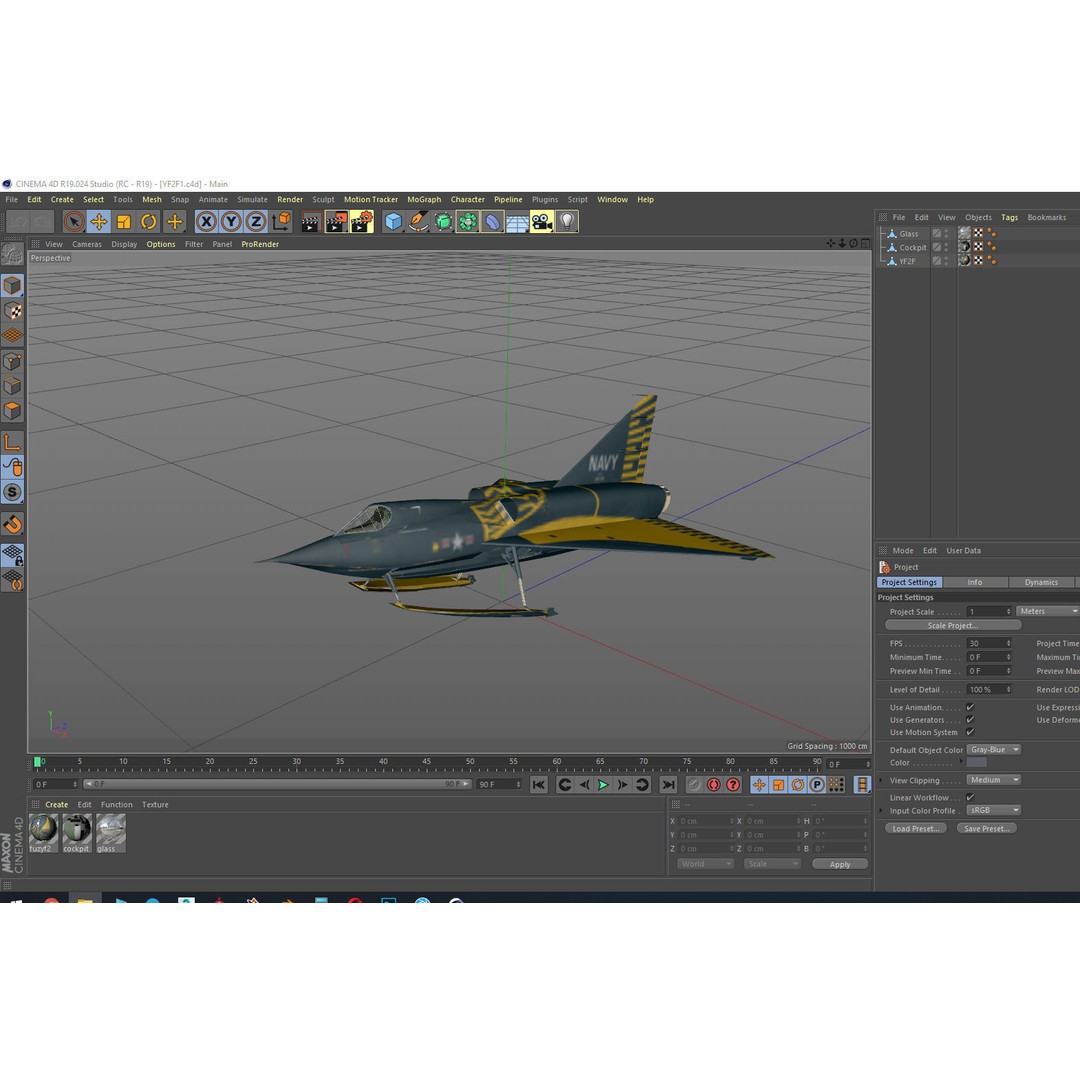Open Default Object Color Gray-Blue dropdown
This screenshot has width=1080, height=1080.
click(x=994, y=749)
